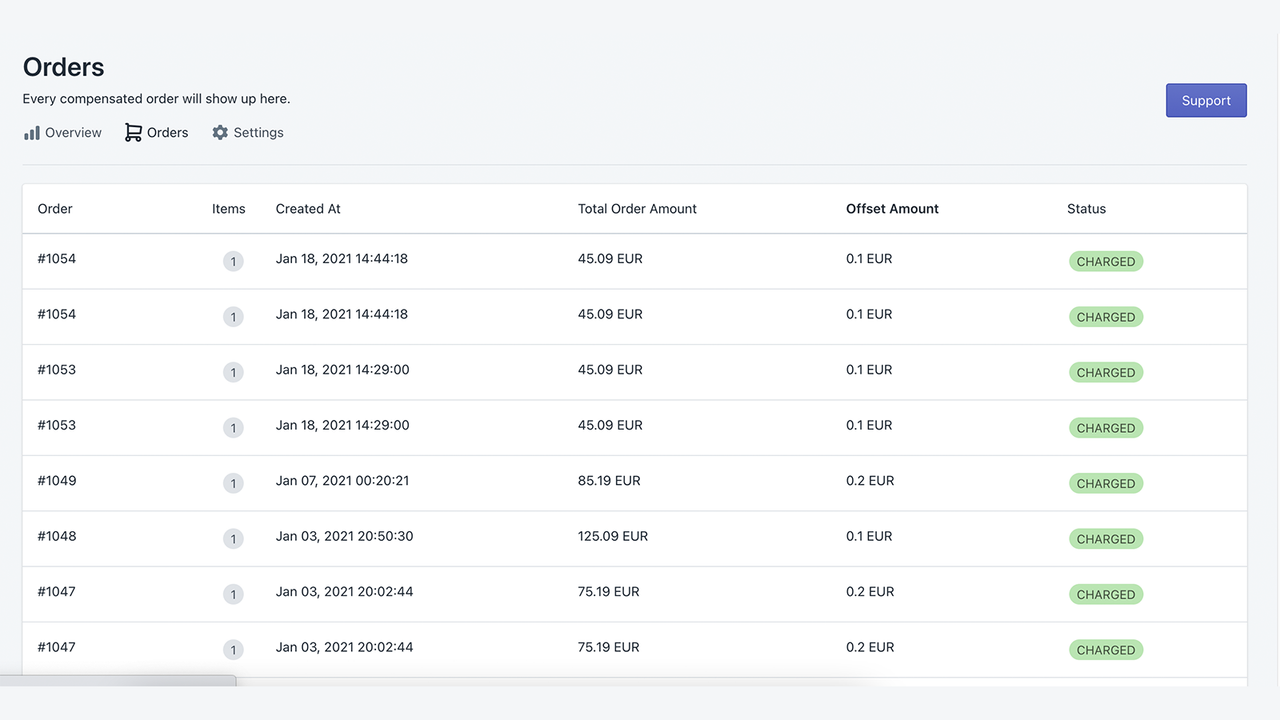Viewport: 1280px width, 720px height.
Task: Click the items count badge for order #1049
Action: pyautogui.click(x=233, y=483)
